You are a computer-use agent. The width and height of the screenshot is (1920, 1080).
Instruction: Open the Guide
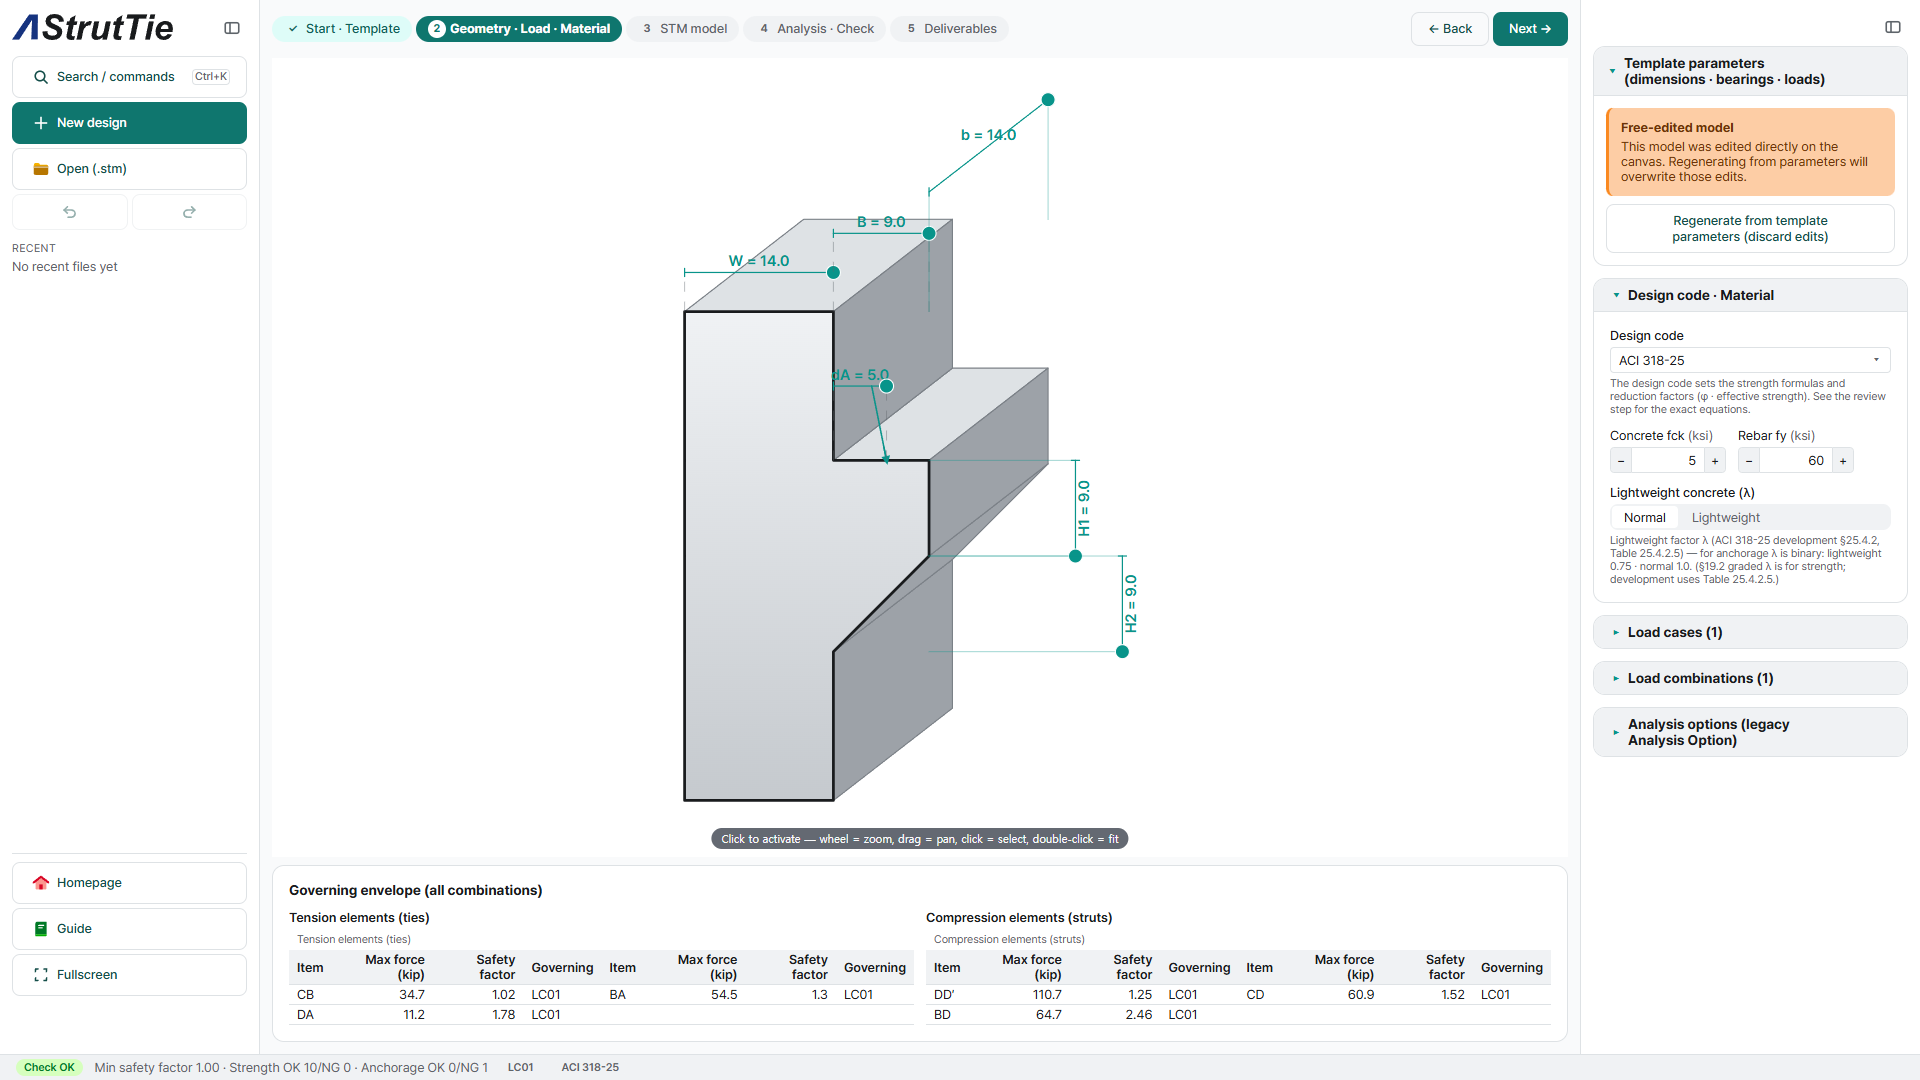coord(129,929)
